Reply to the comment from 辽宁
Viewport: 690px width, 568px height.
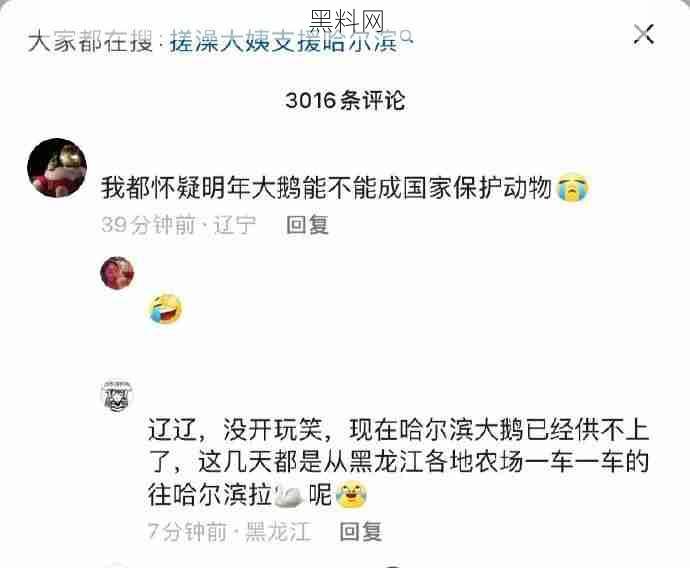[x=307, y=225]
